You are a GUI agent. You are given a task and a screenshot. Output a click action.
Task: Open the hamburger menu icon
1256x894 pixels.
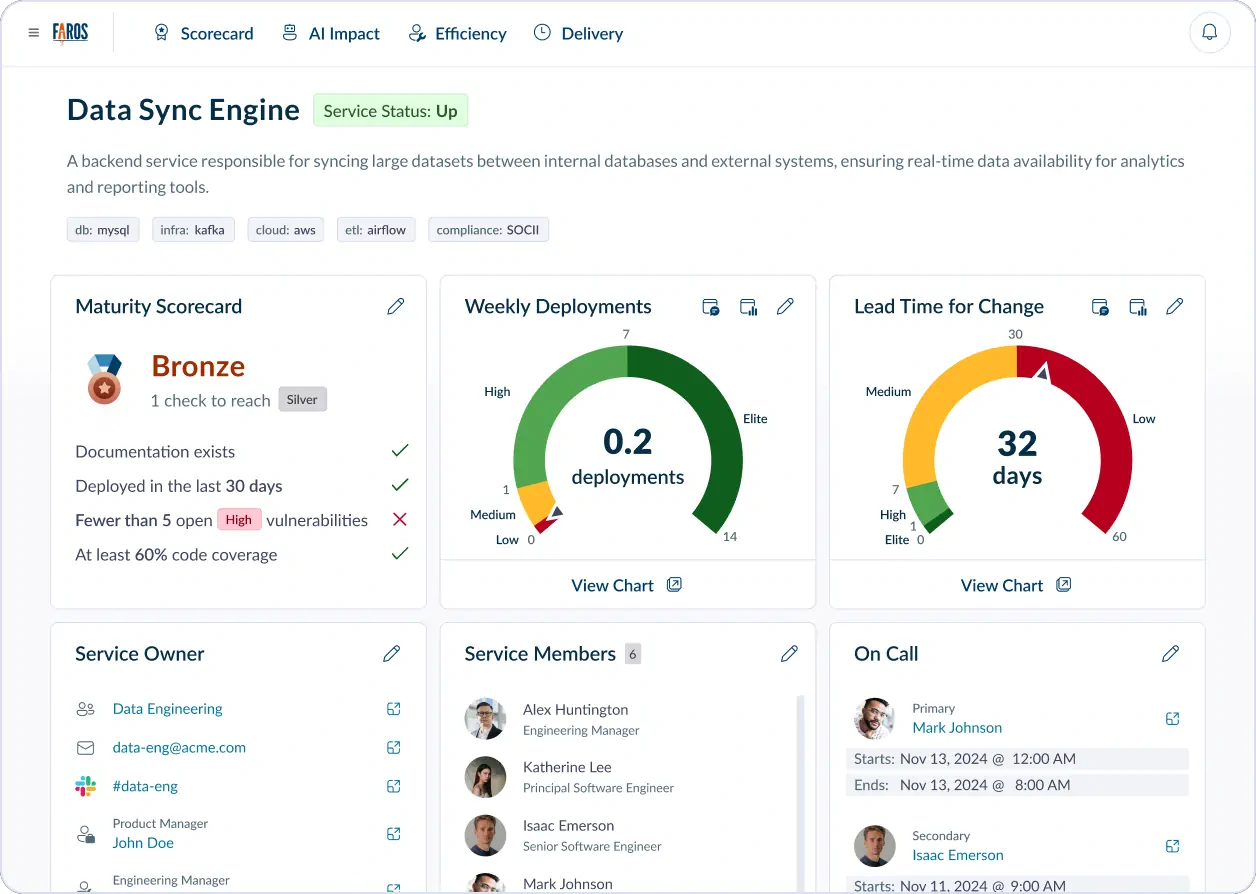tap(34, 33)
